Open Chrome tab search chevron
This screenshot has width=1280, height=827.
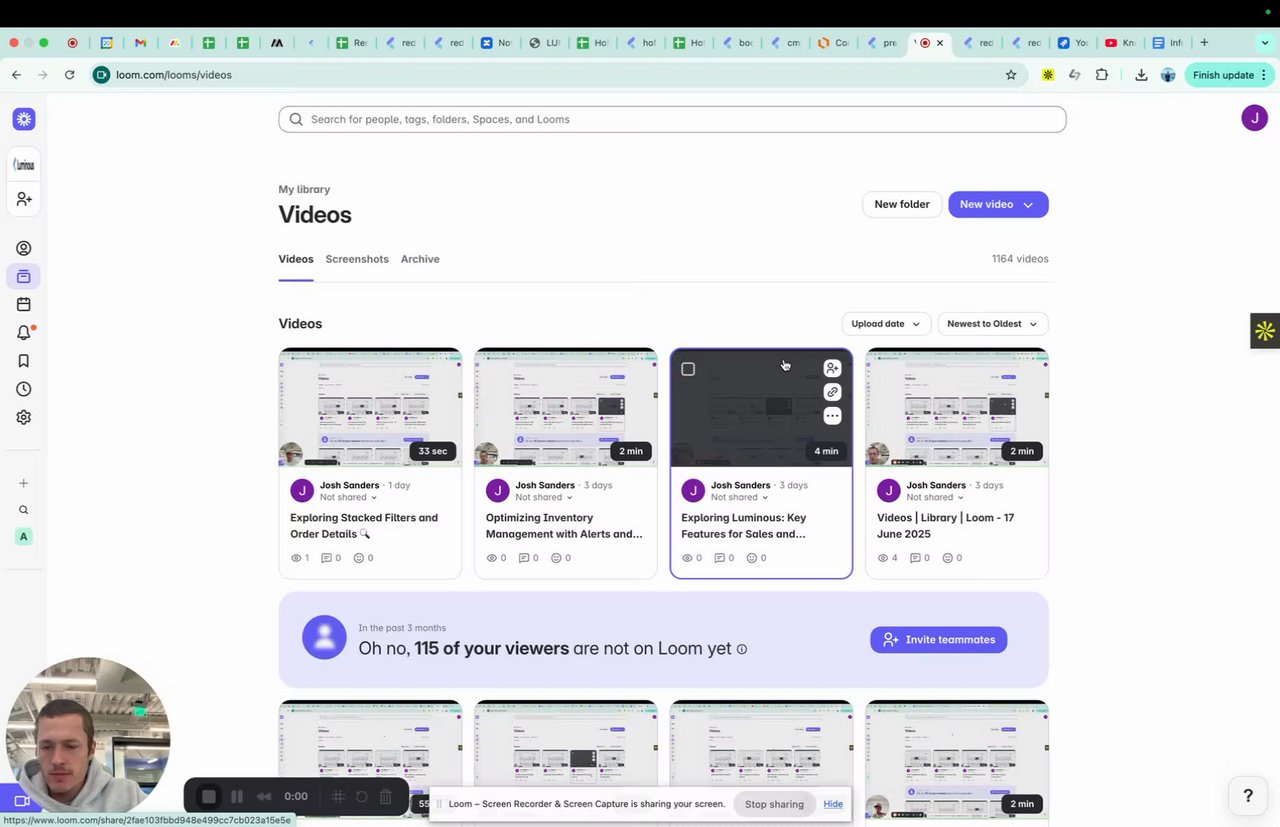pos(1266,43)
